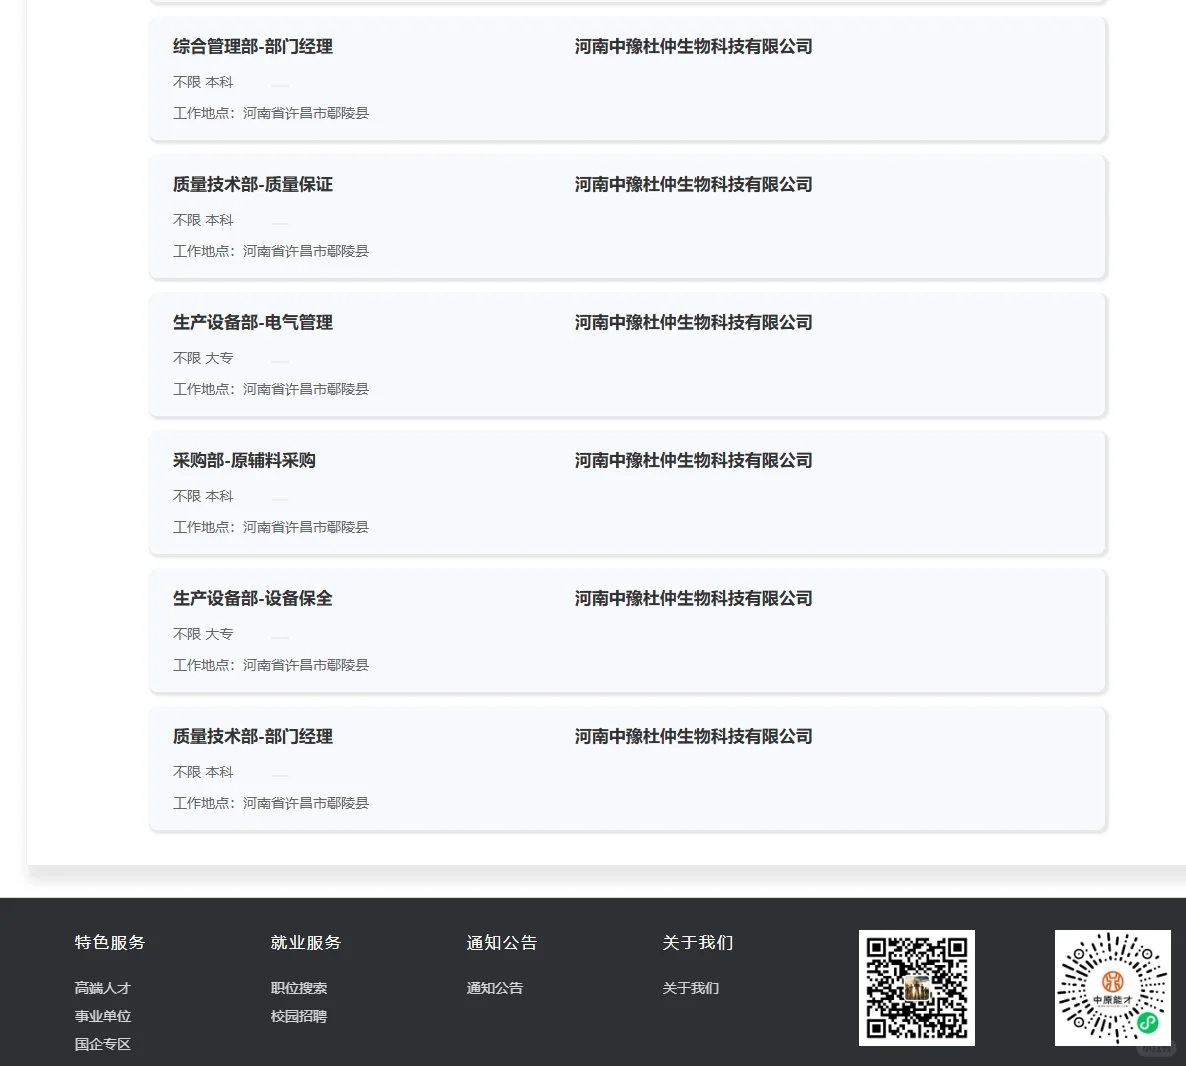This screenshot has height=1066, width=1186.
Task: Click company name in 生产设备部-设备保全 card
Action: tap(694, 598)
